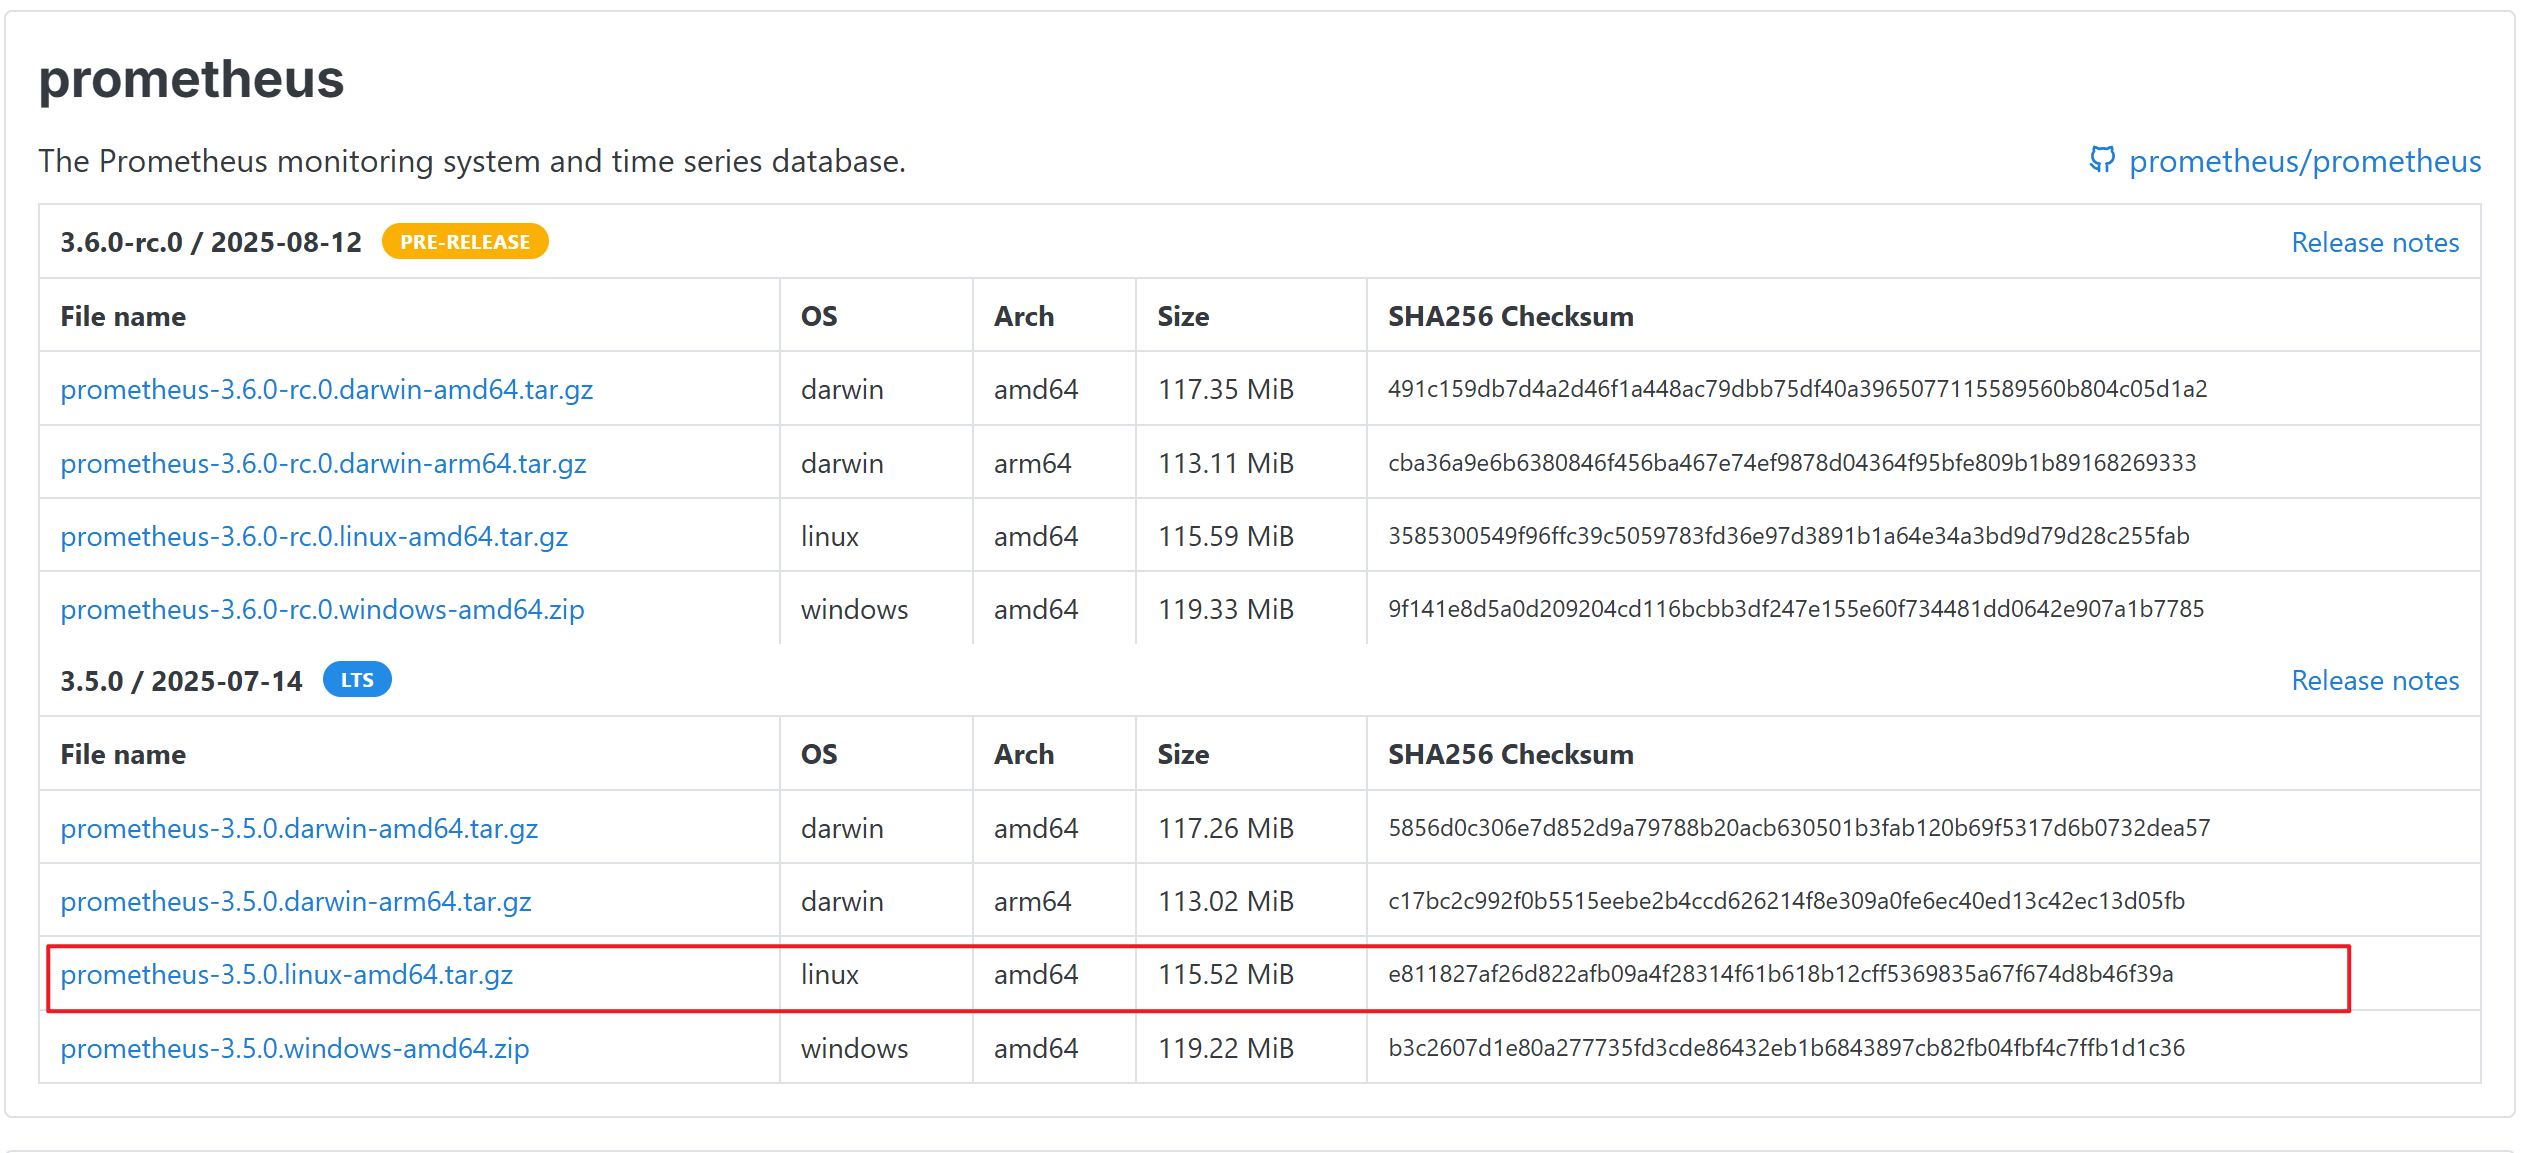This screenshot has height=1153, width=2521.
Task: Click checksum starting with cba36a9e6b63
Action: [1792, 463]
